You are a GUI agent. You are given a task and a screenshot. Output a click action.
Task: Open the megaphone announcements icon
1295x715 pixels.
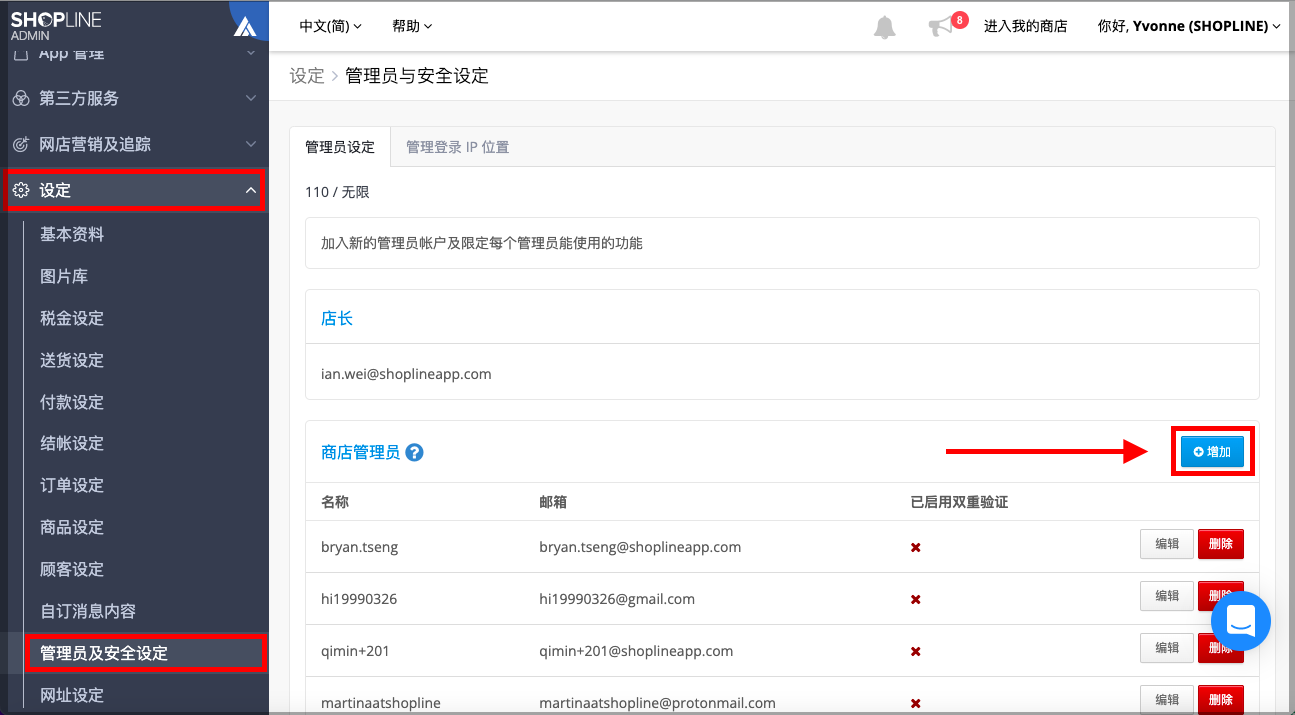(x=941, y=27)
